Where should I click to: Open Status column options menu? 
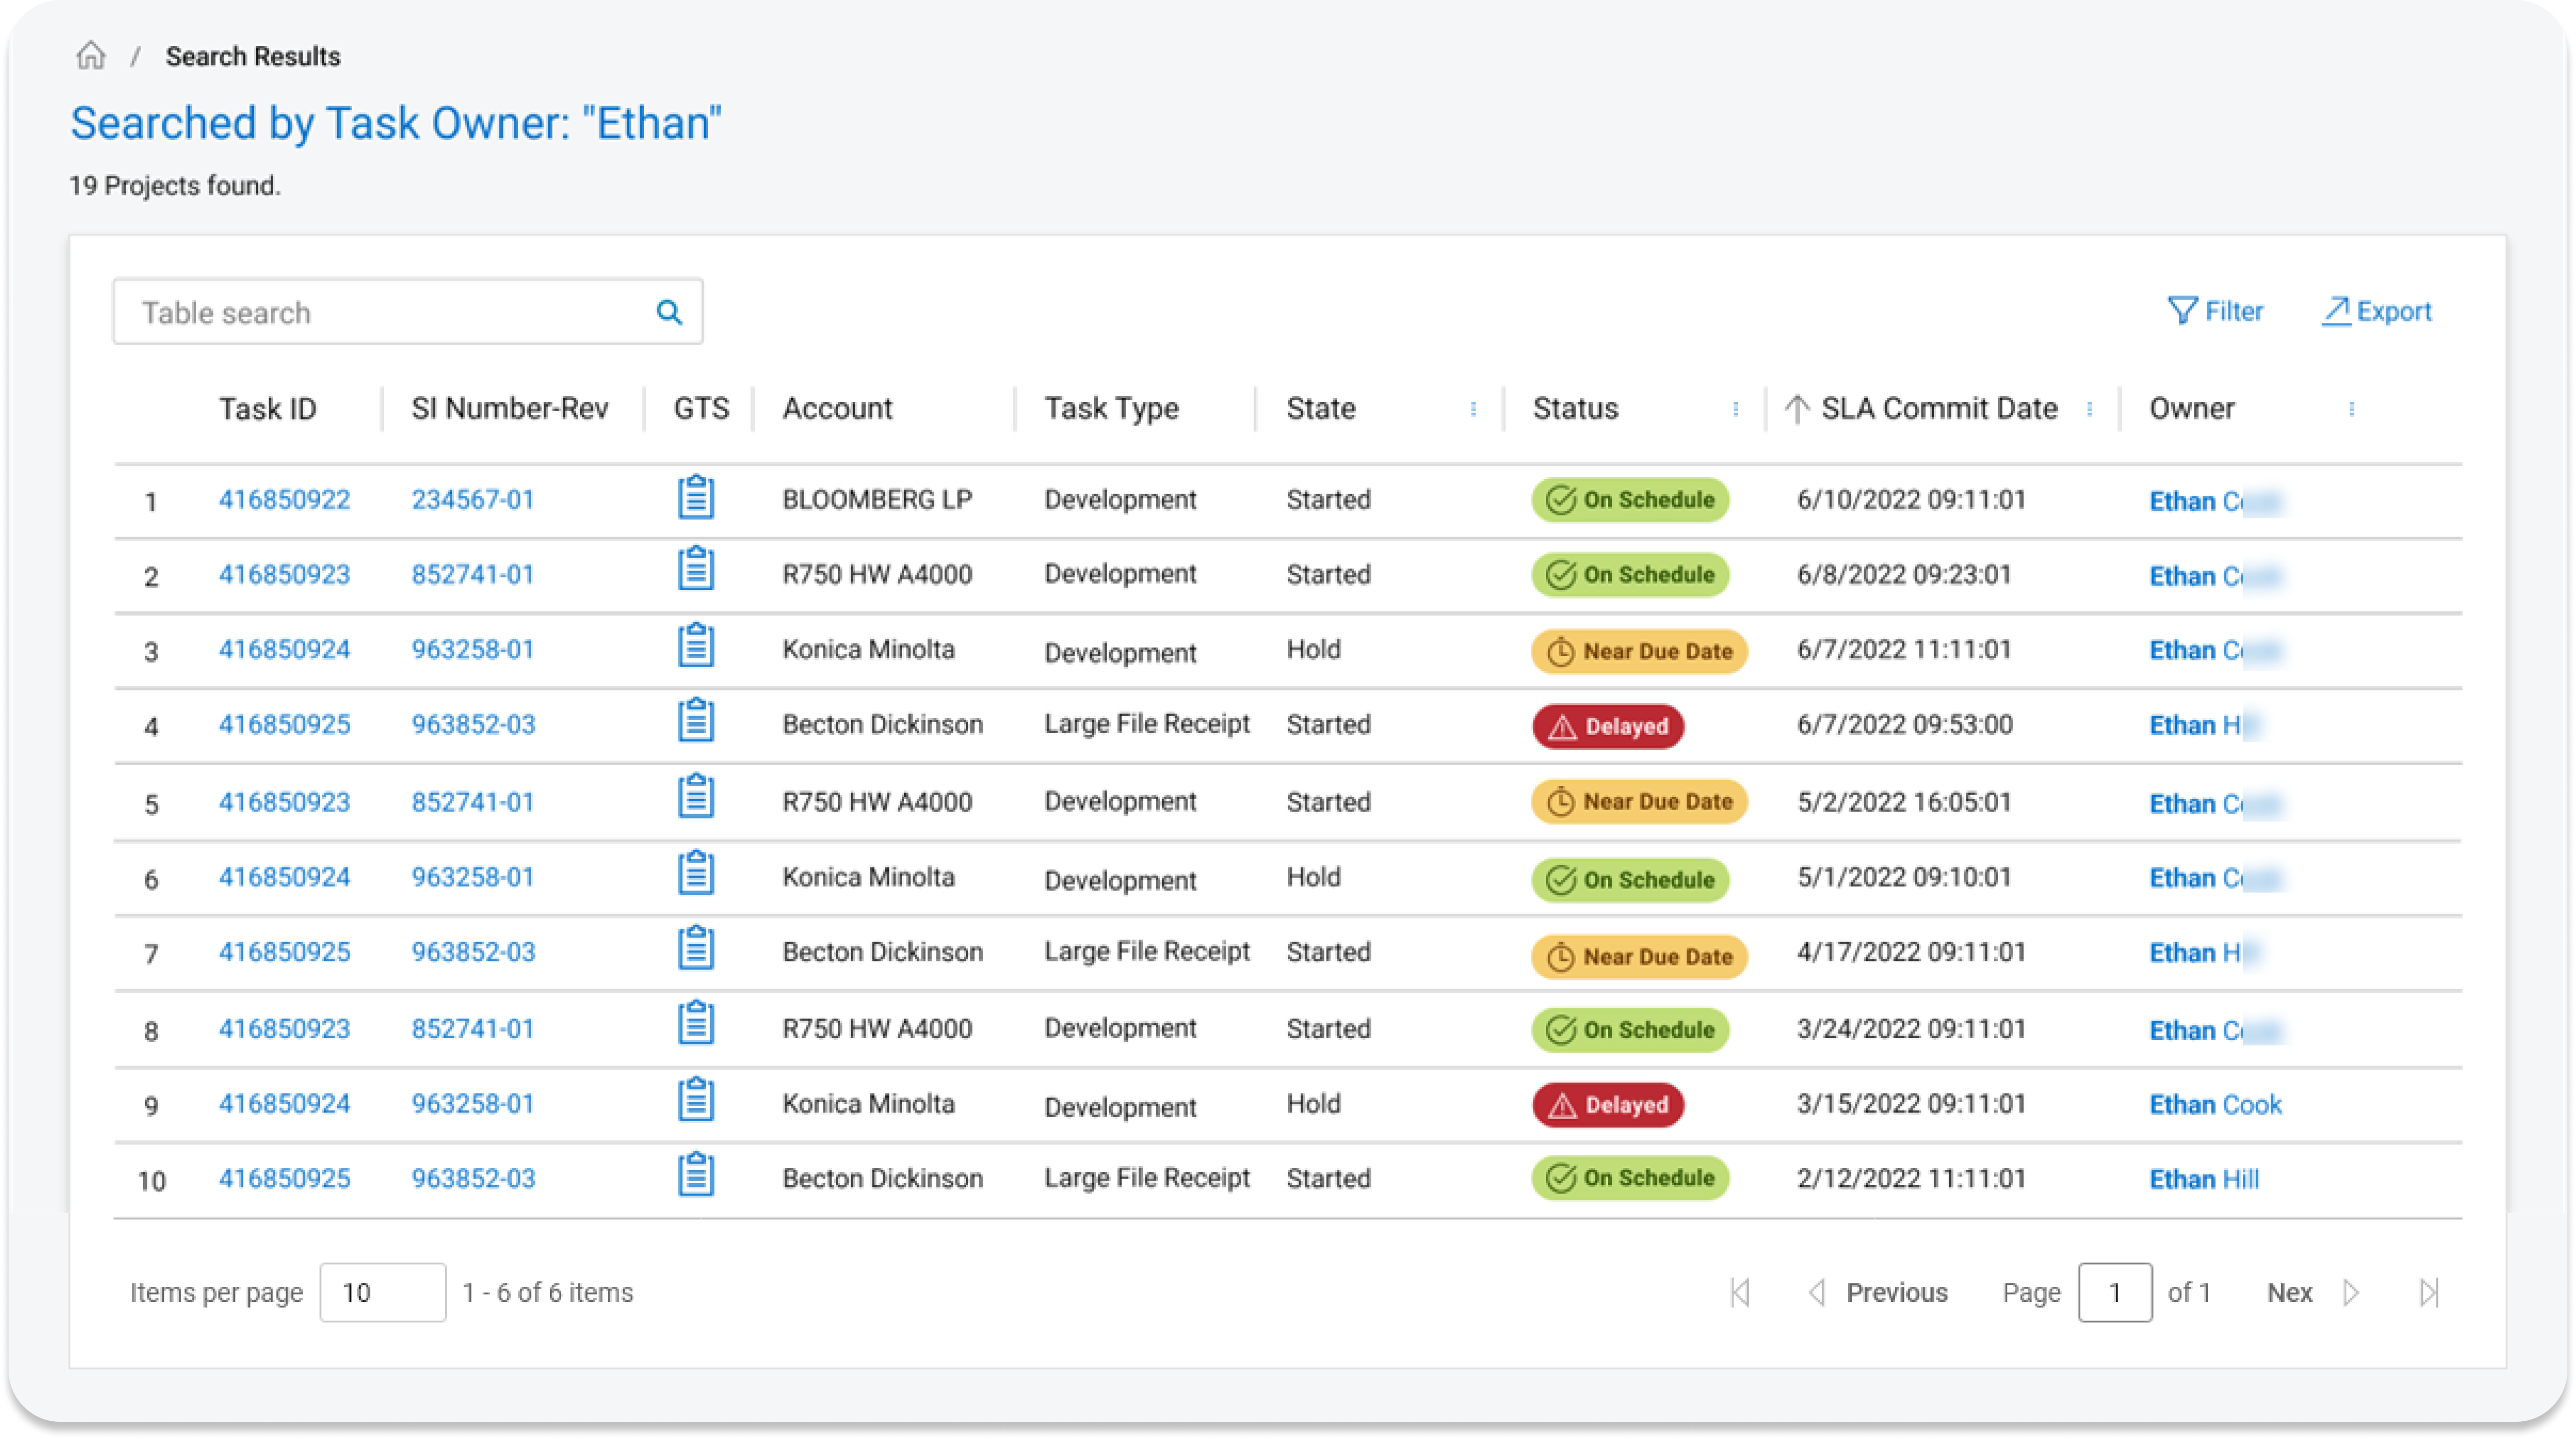(x=1735, y=409)
